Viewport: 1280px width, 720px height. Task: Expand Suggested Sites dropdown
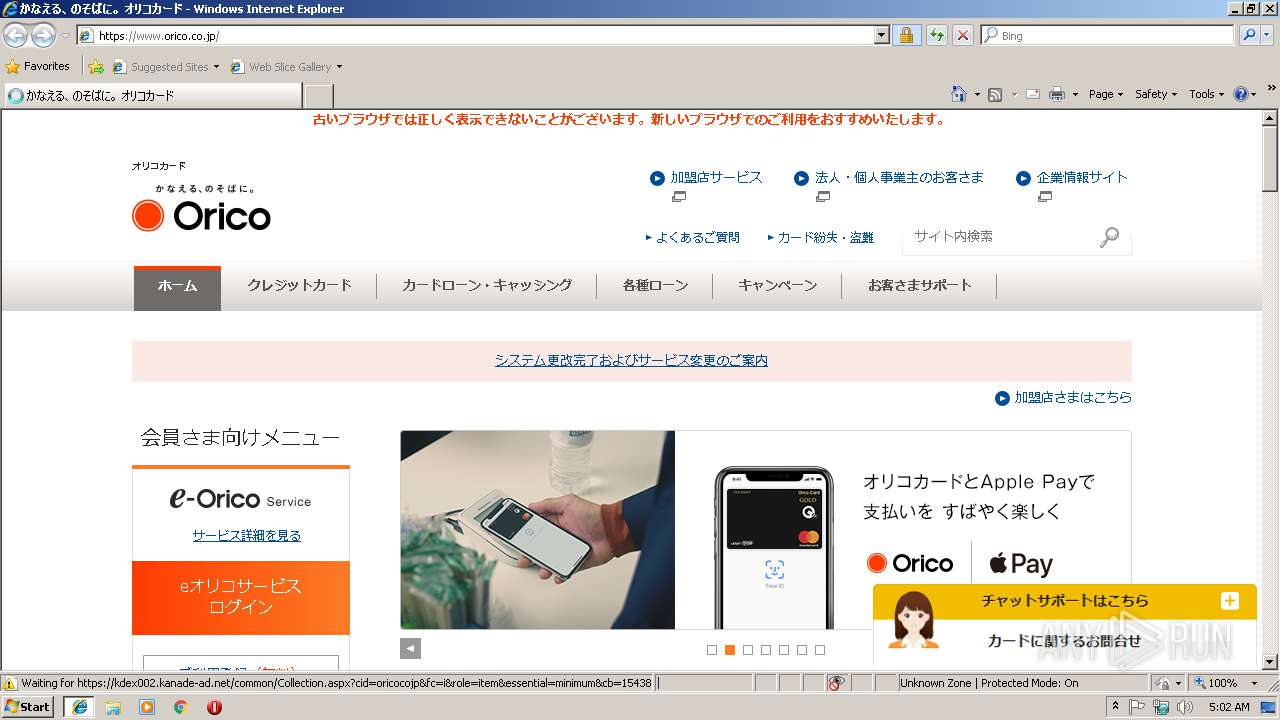tap(216, 67)
